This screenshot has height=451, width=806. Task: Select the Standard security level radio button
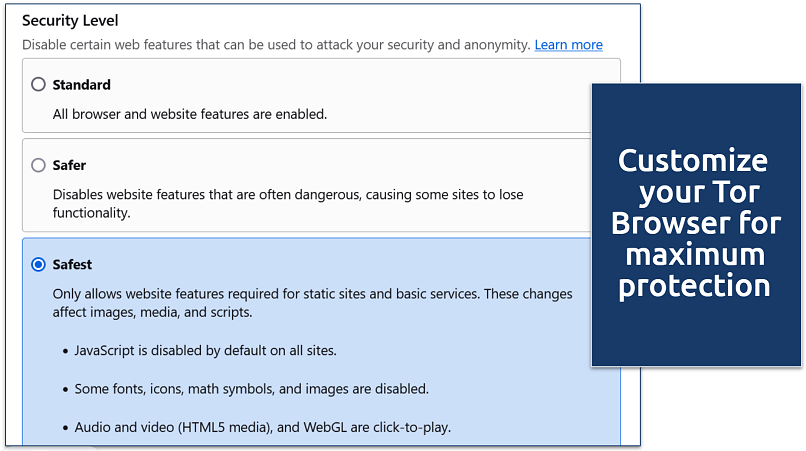point(38,85)
